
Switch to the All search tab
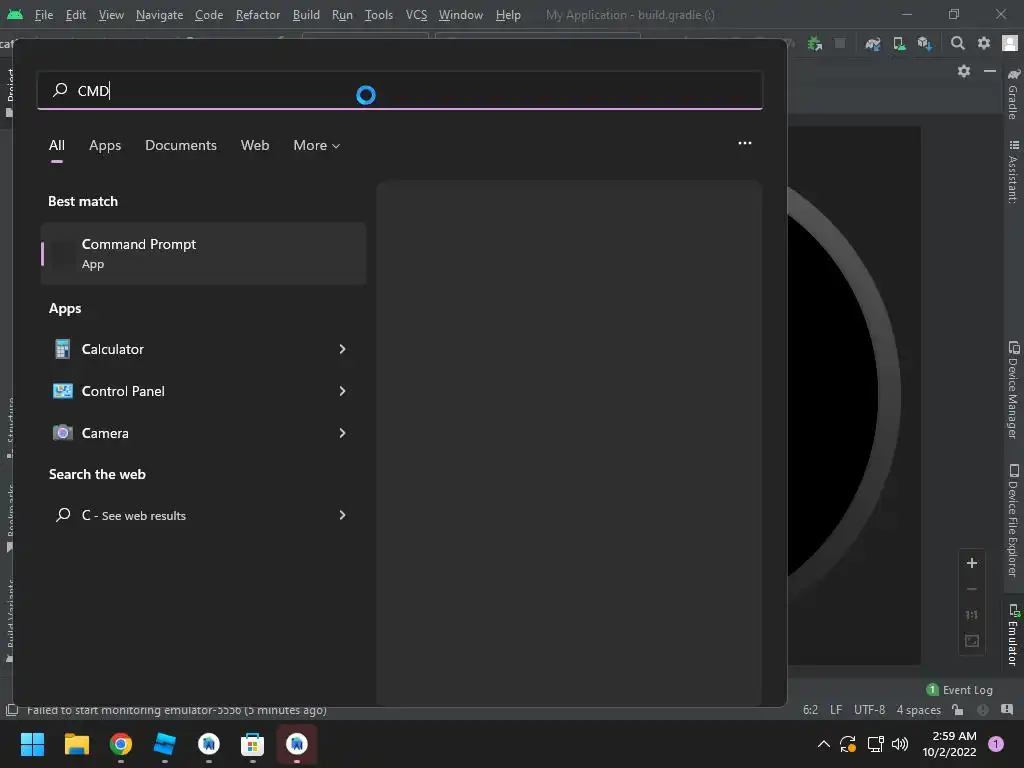coord(57,146)
